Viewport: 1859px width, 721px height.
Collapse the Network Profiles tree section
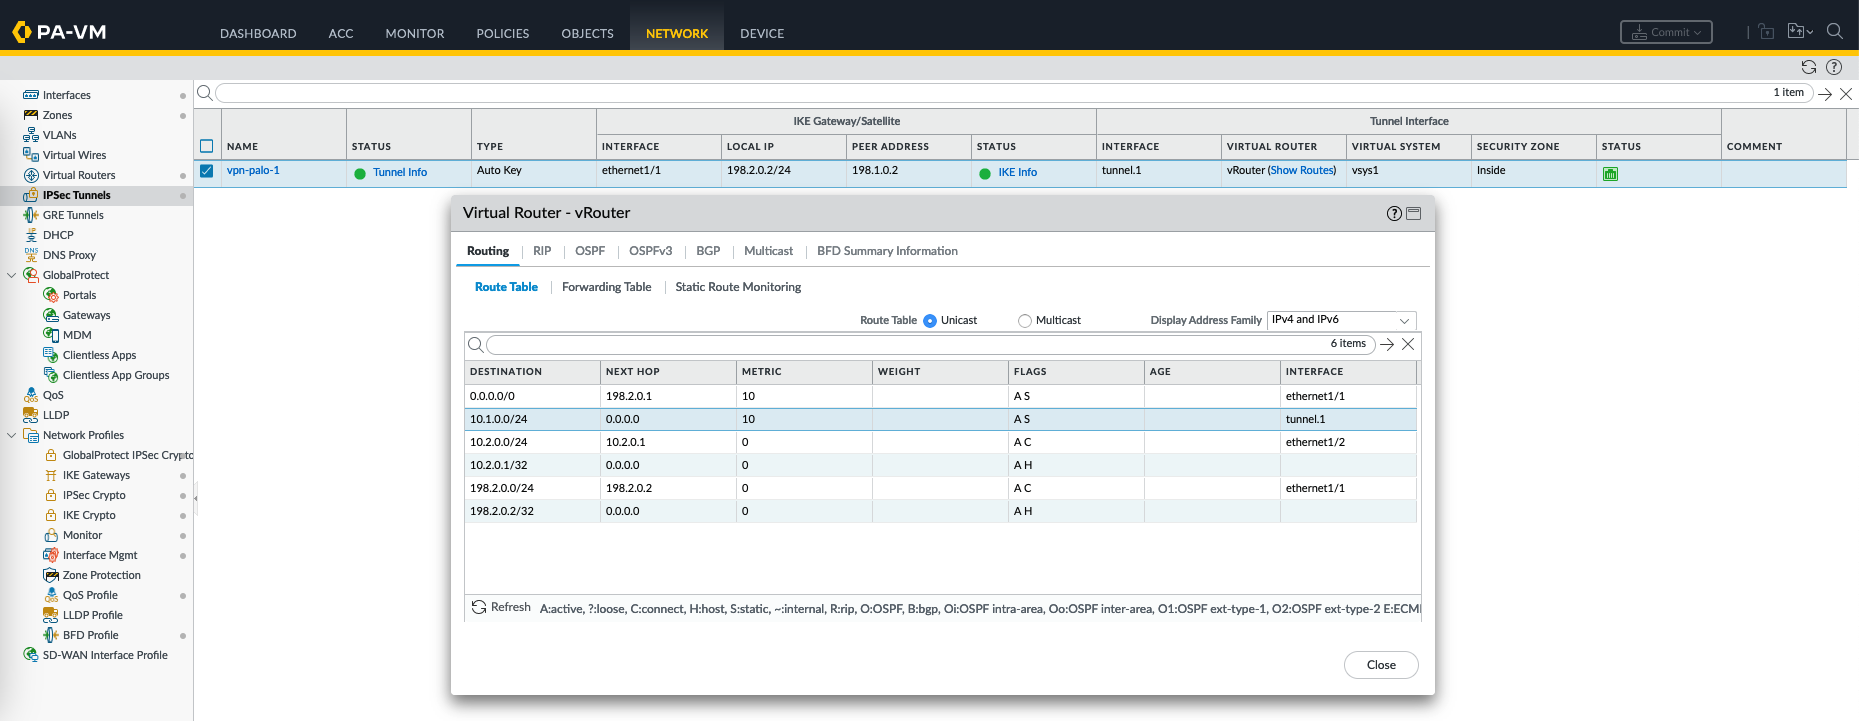(x=12, y=435)
